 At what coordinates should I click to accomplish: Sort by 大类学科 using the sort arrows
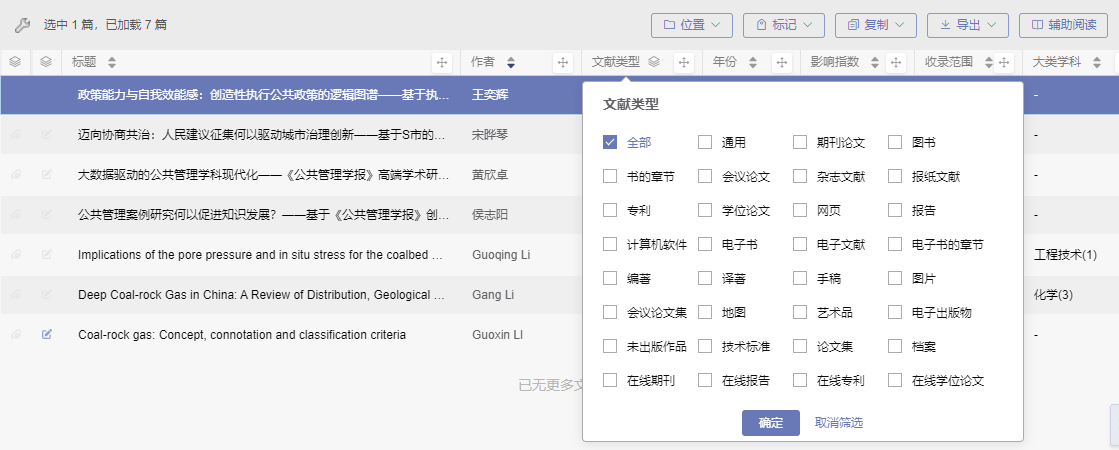[x=1096, y=63]
